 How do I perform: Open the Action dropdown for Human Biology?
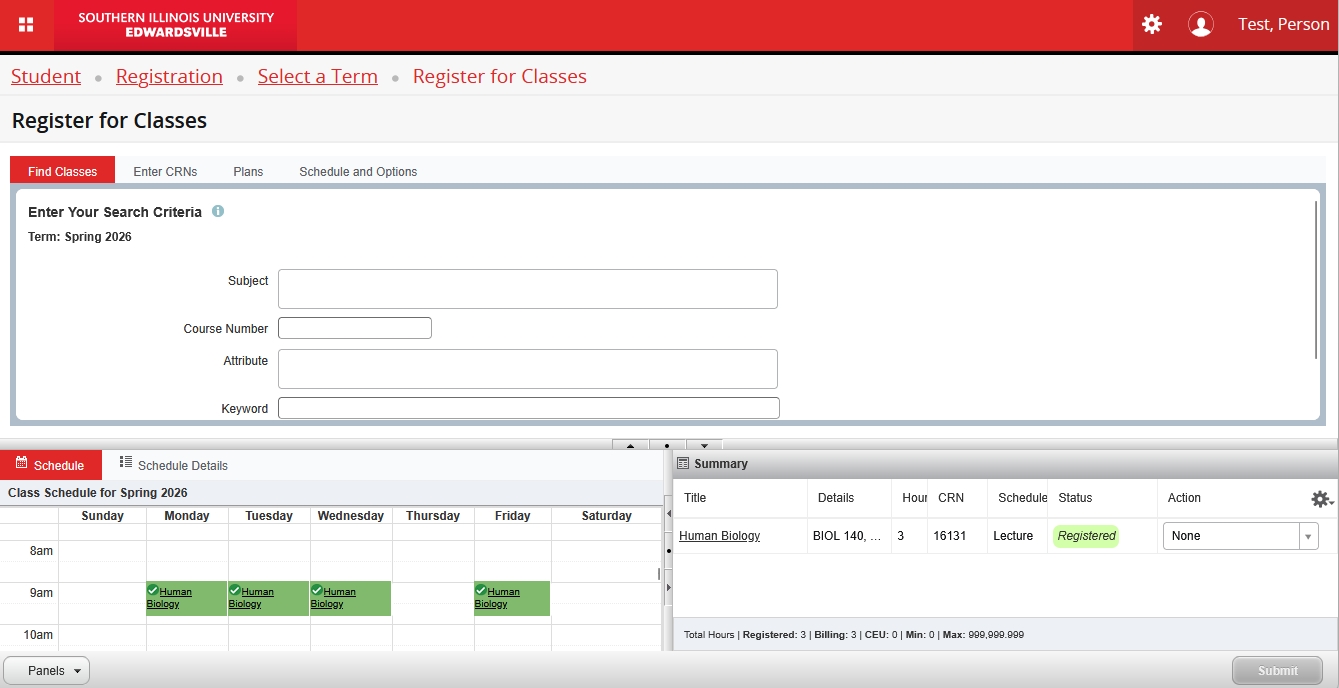pyautogui.click(x=1239, y=536)
